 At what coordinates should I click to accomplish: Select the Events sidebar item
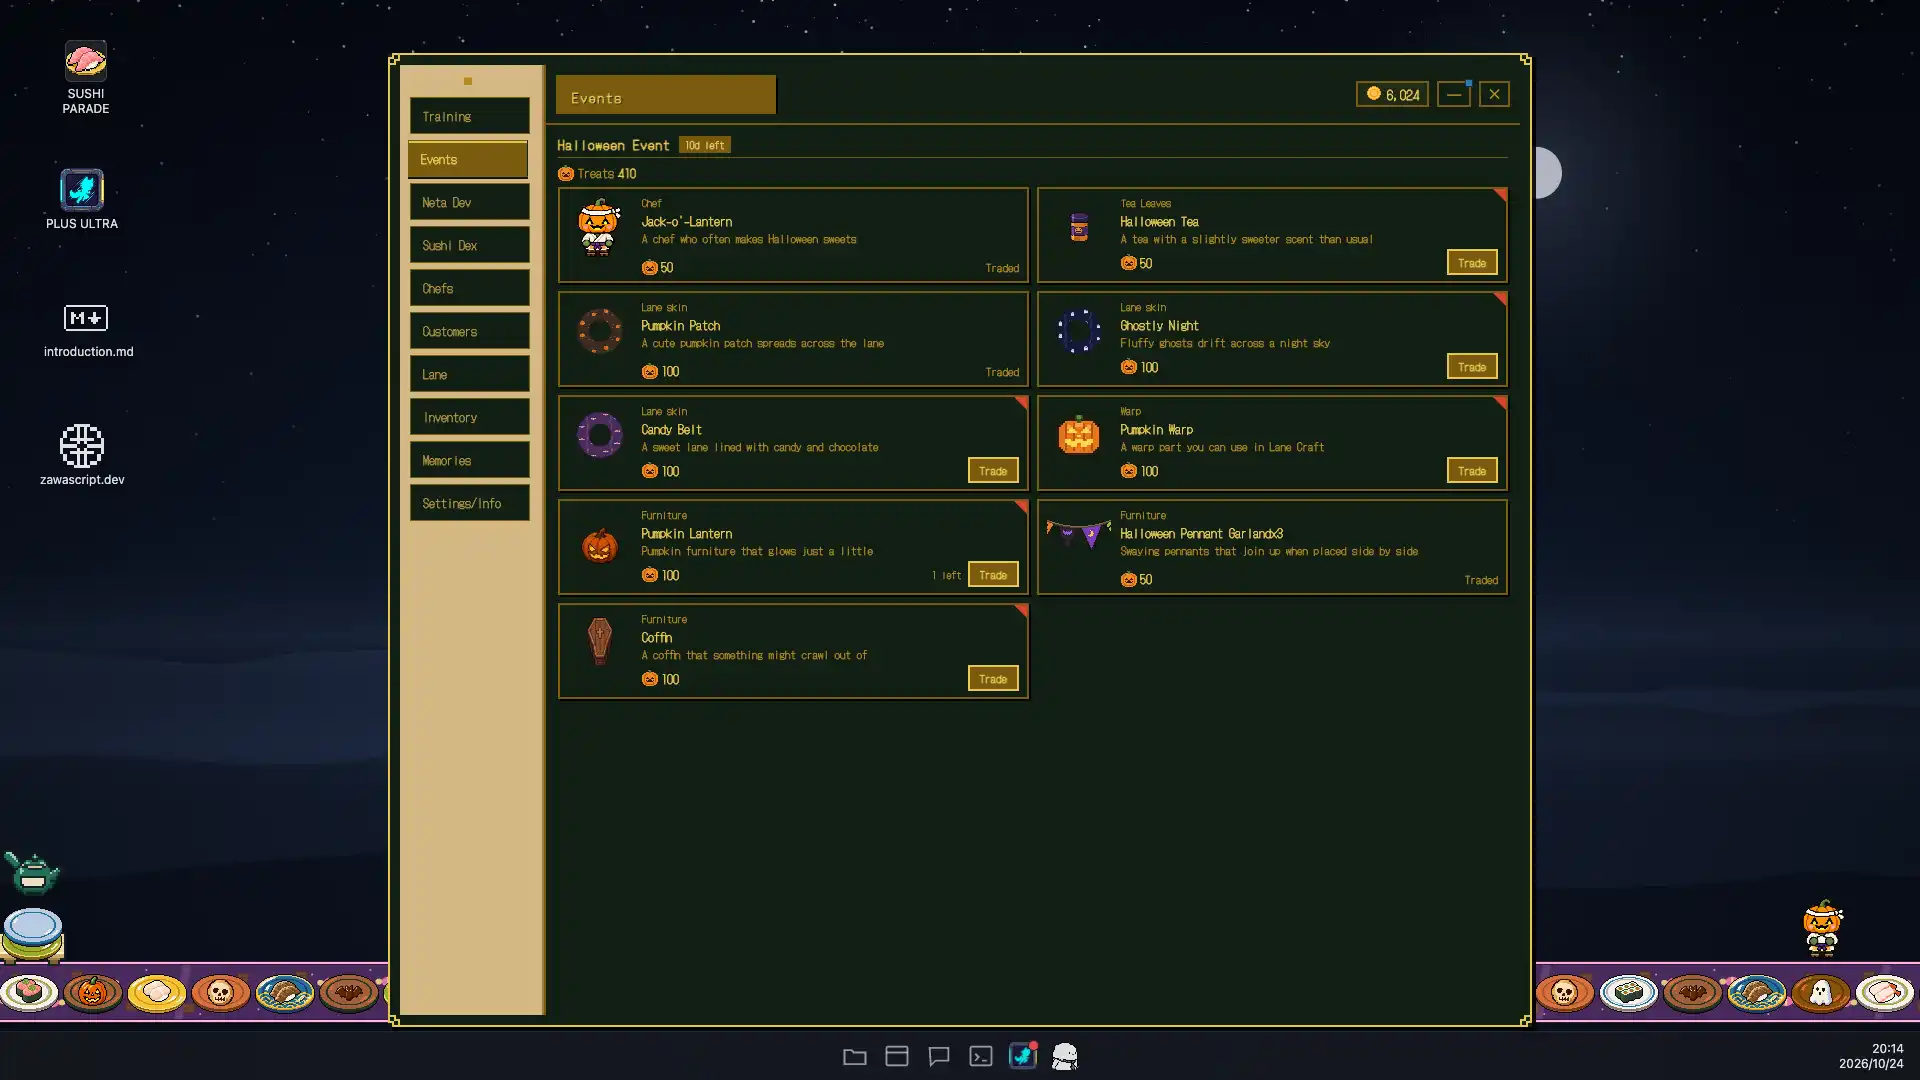coord(467,159)
